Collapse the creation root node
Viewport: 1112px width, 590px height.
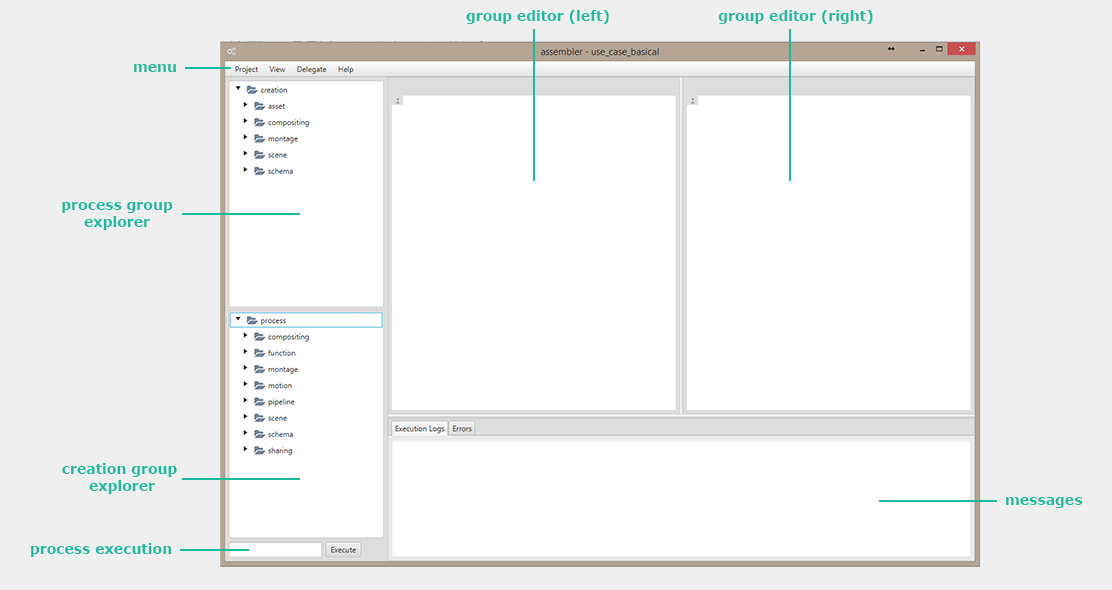tap(238, 89)
